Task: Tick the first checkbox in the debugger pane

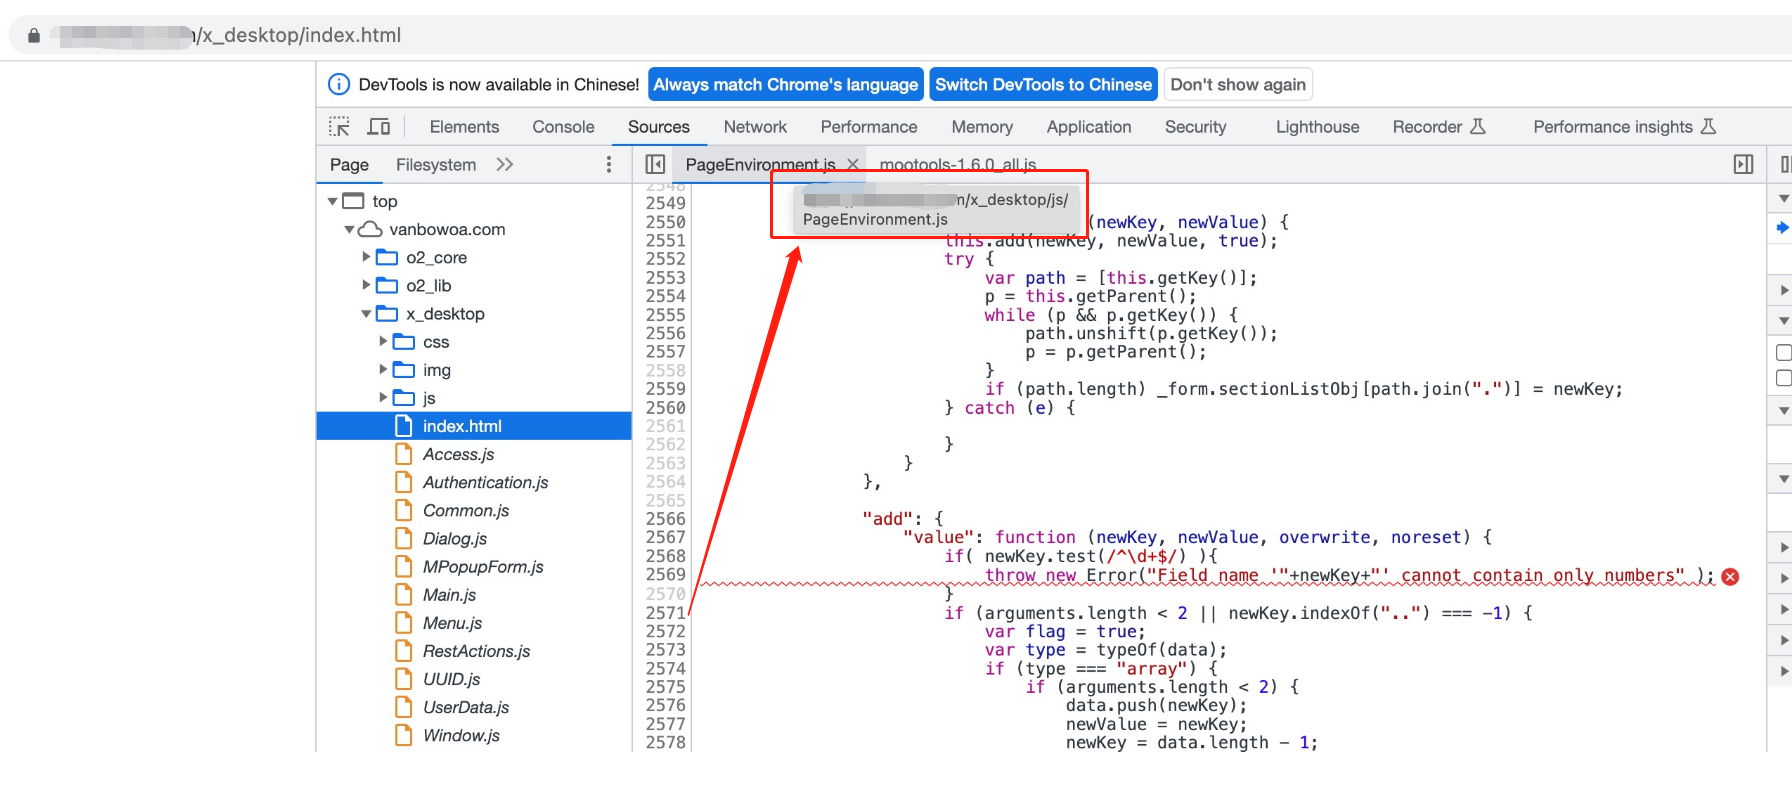Action: coord(1783,352)
